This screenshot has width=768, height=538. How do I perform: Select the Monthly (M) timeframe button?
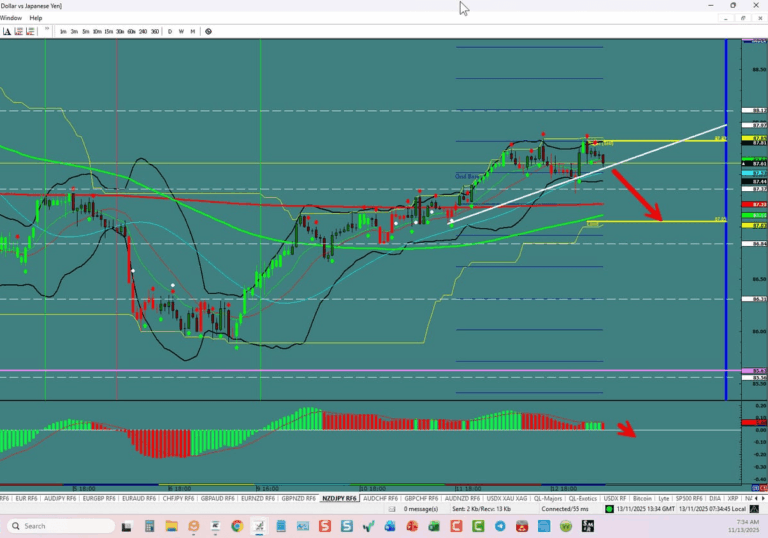tap(192, 31)
